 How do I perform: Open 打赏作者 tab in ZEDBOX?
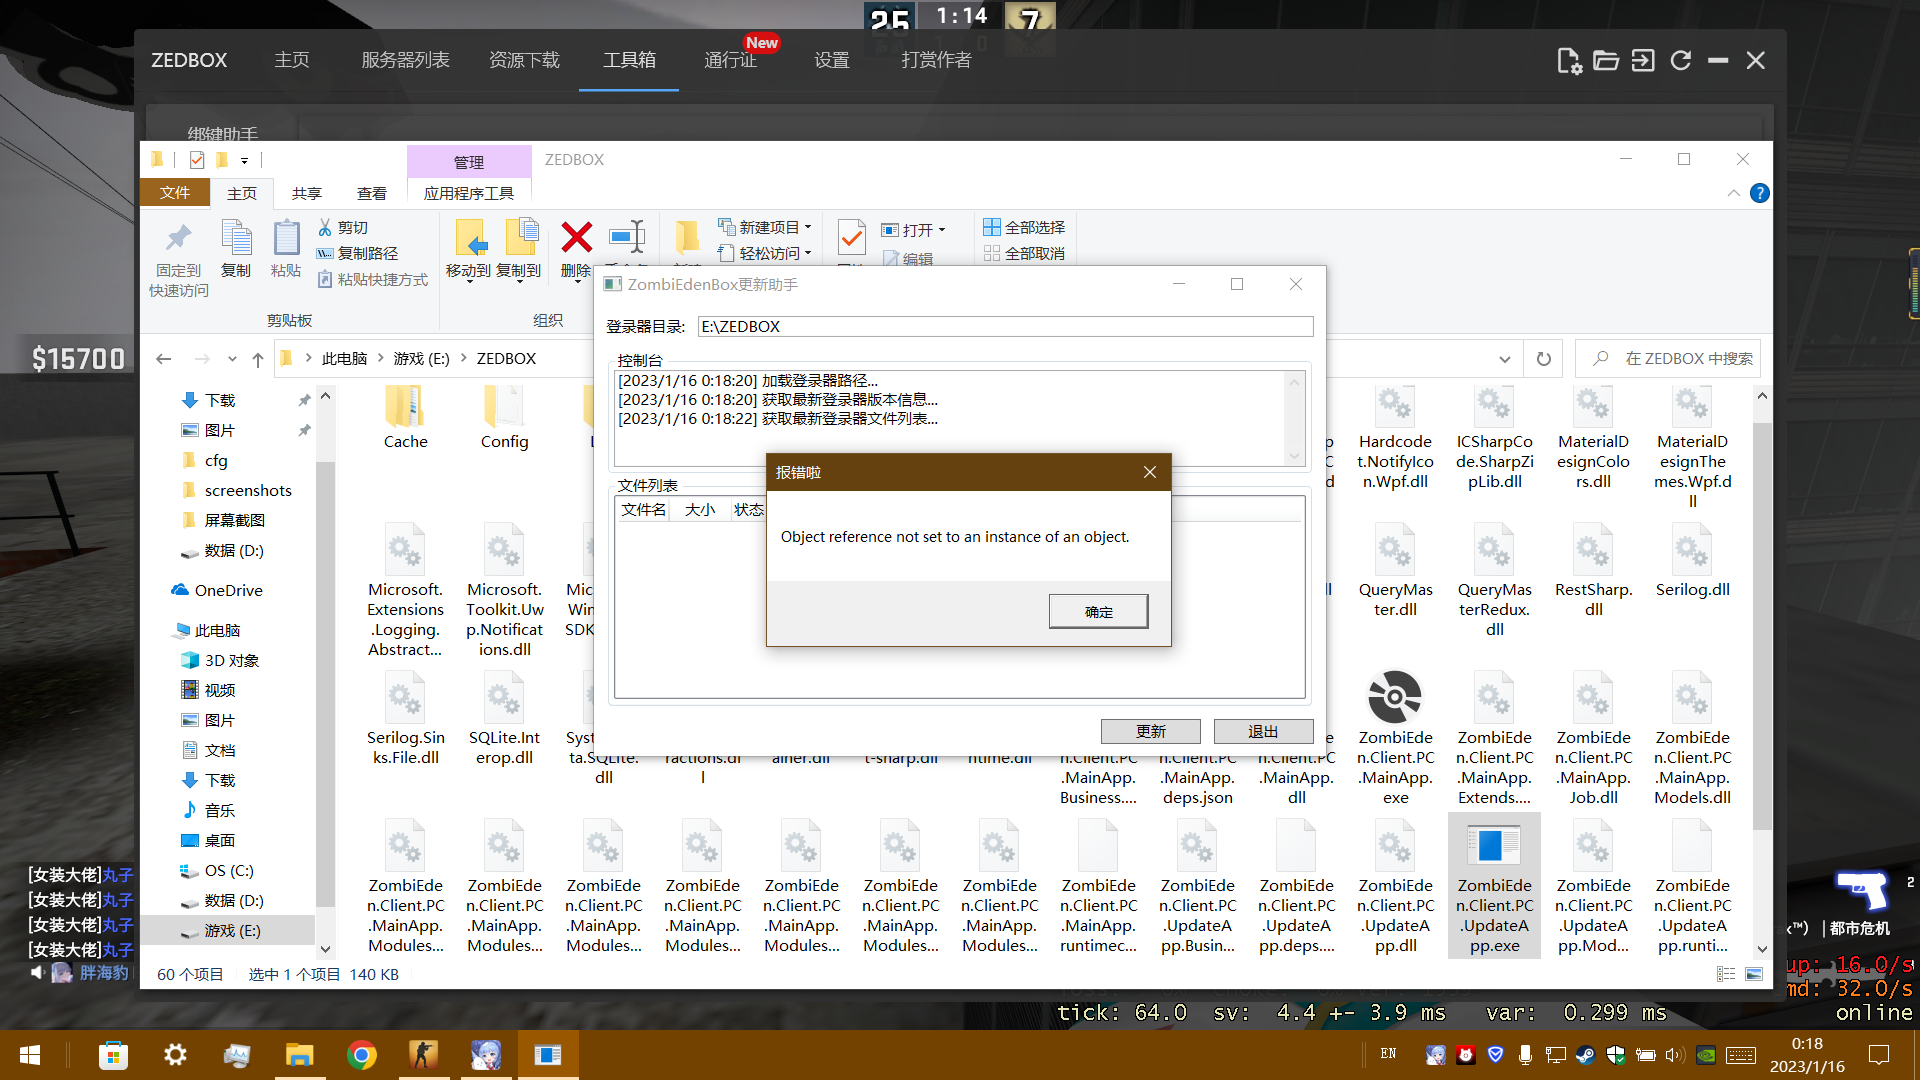coord(936,60)
